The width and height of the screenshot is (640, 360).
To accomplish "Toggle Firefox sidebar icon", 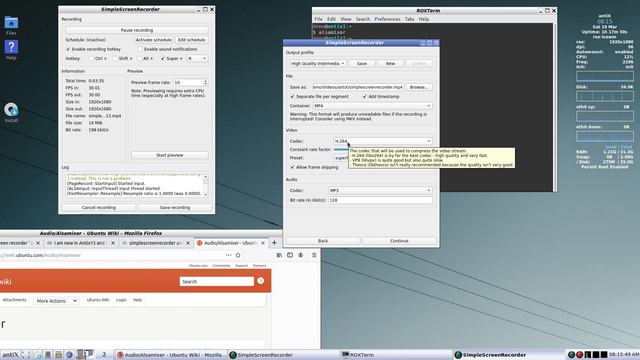I will click(290, 255).
